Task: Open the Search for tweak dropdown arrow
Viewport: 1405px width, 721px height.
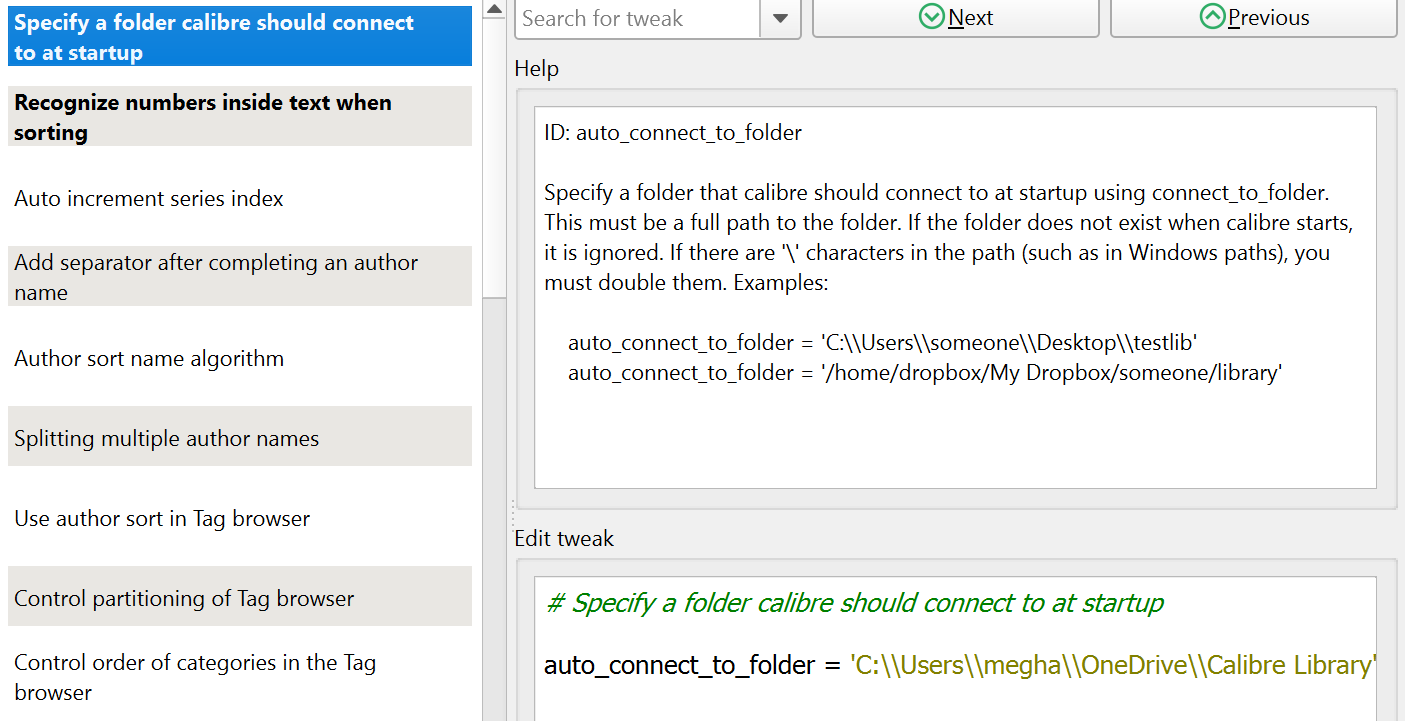Action: [x=781, y=18]
